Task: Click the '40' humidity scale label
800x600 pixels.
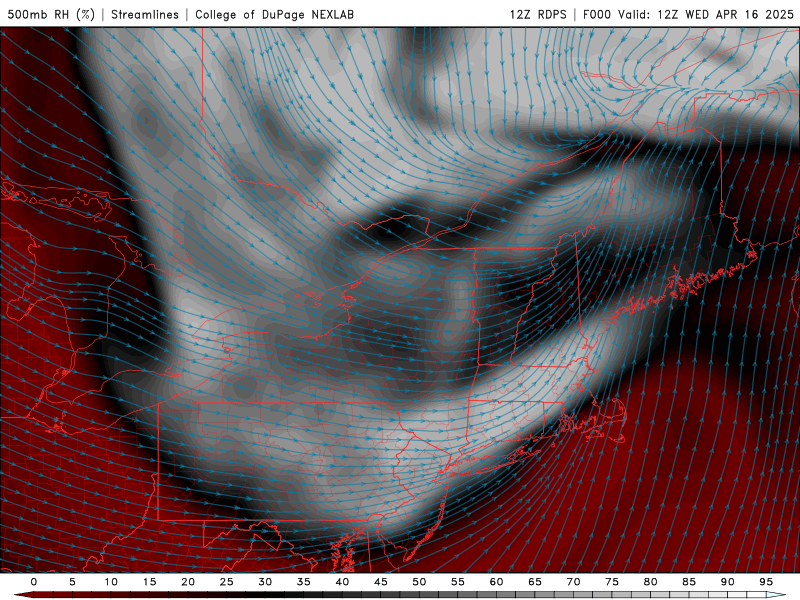Action: point(342,582)
